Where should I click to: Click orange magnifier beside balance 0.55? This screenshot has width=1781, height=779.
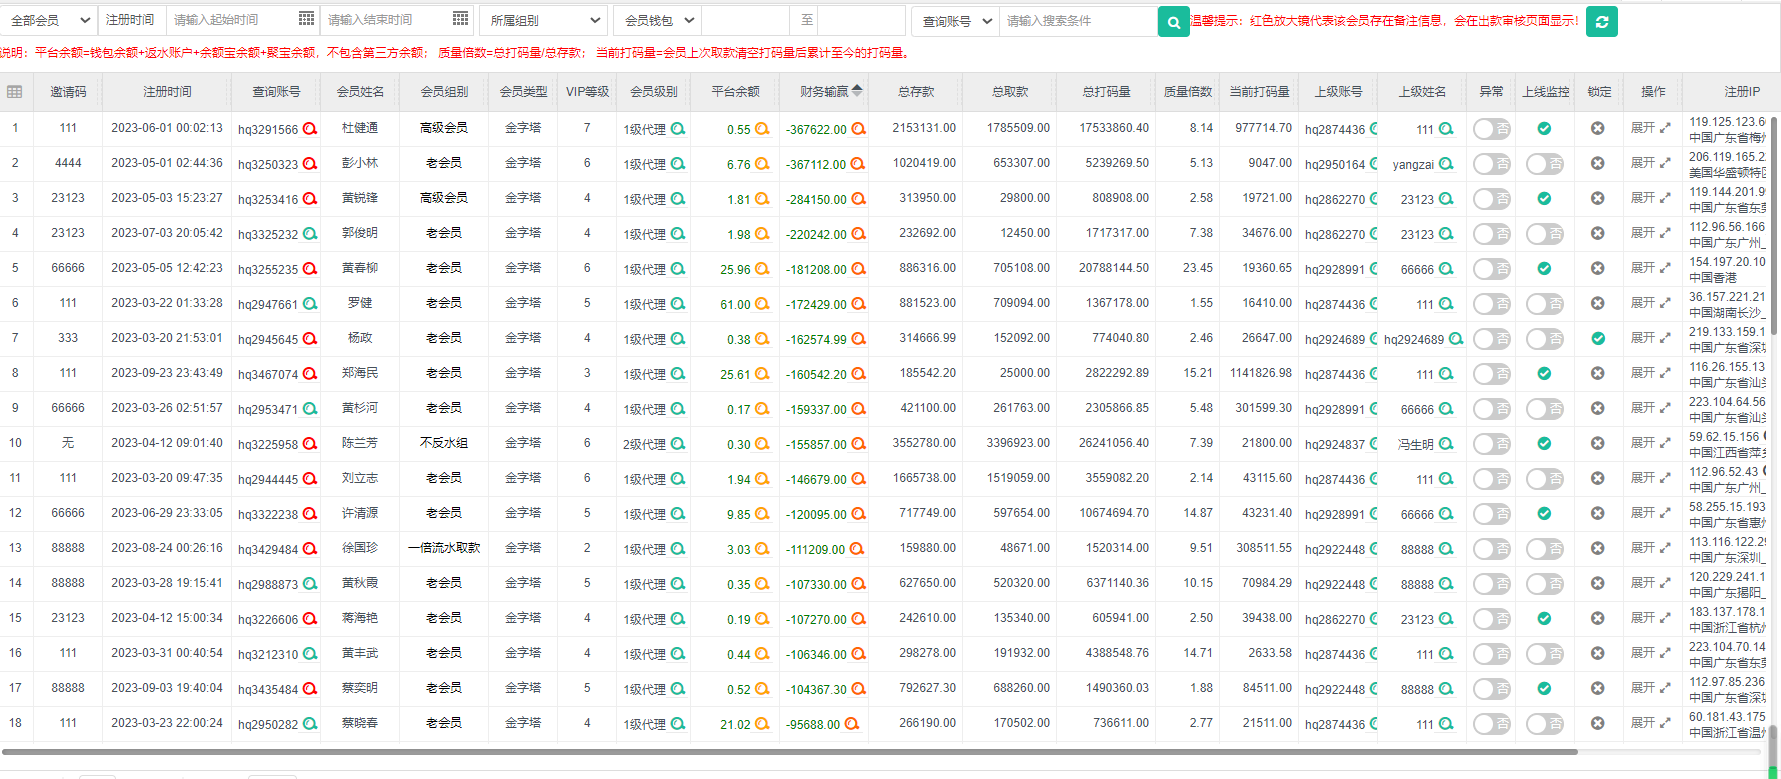coord(762,129)
